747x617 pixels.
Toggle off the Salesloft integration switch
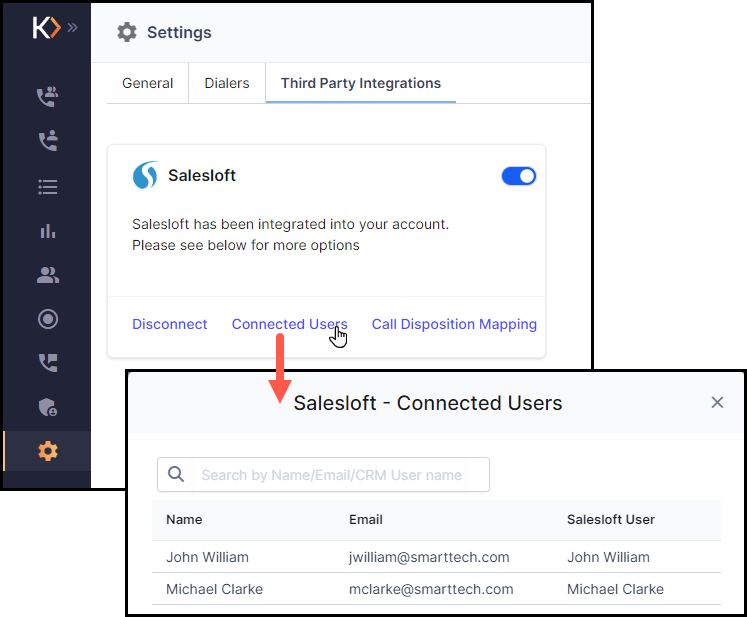pos(519,176)
